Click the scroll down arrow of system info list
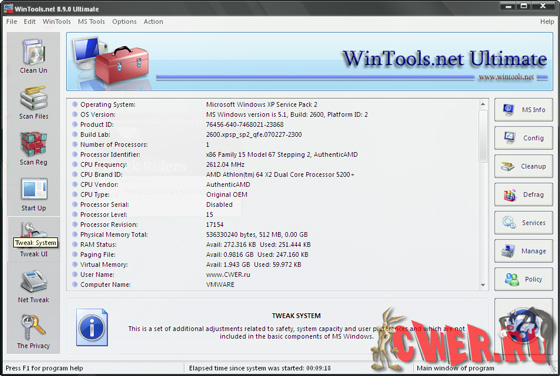 (483, 285)
